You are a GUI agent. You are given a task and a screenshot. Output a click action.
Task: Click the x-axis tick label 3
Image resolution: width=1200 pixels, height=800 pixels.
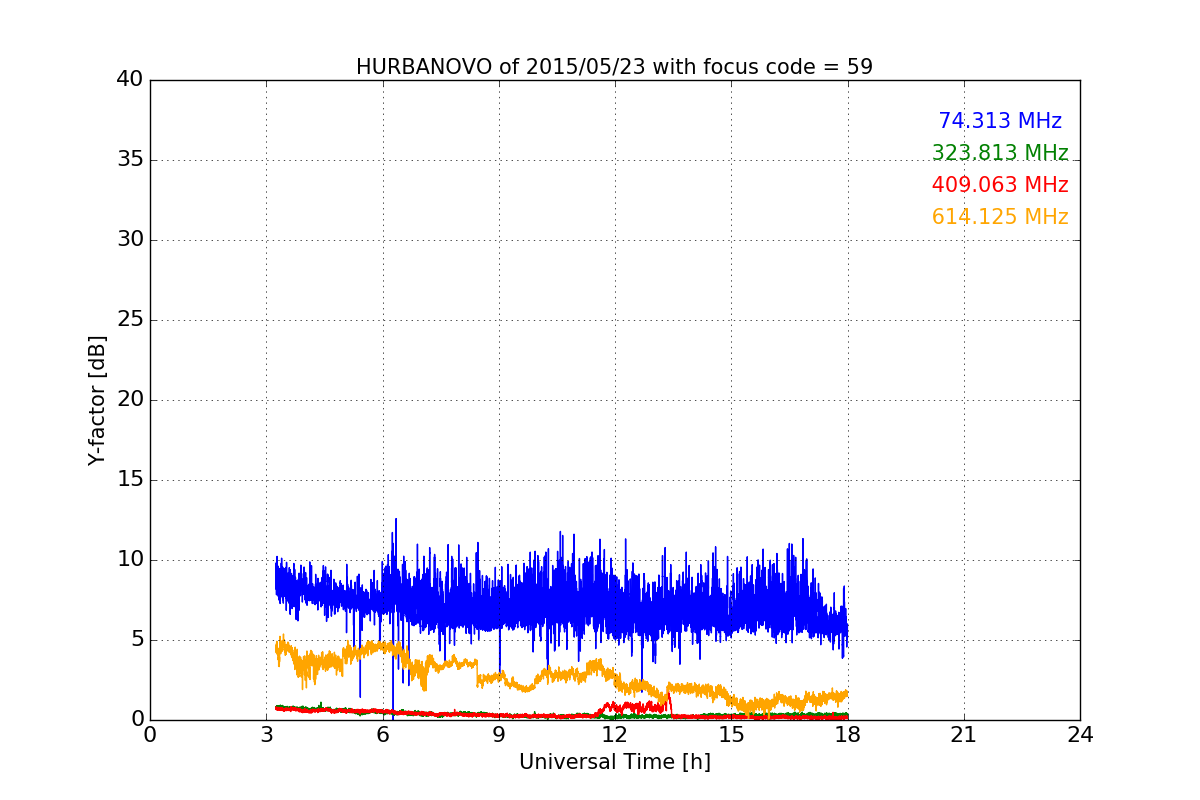coord(266,734)
